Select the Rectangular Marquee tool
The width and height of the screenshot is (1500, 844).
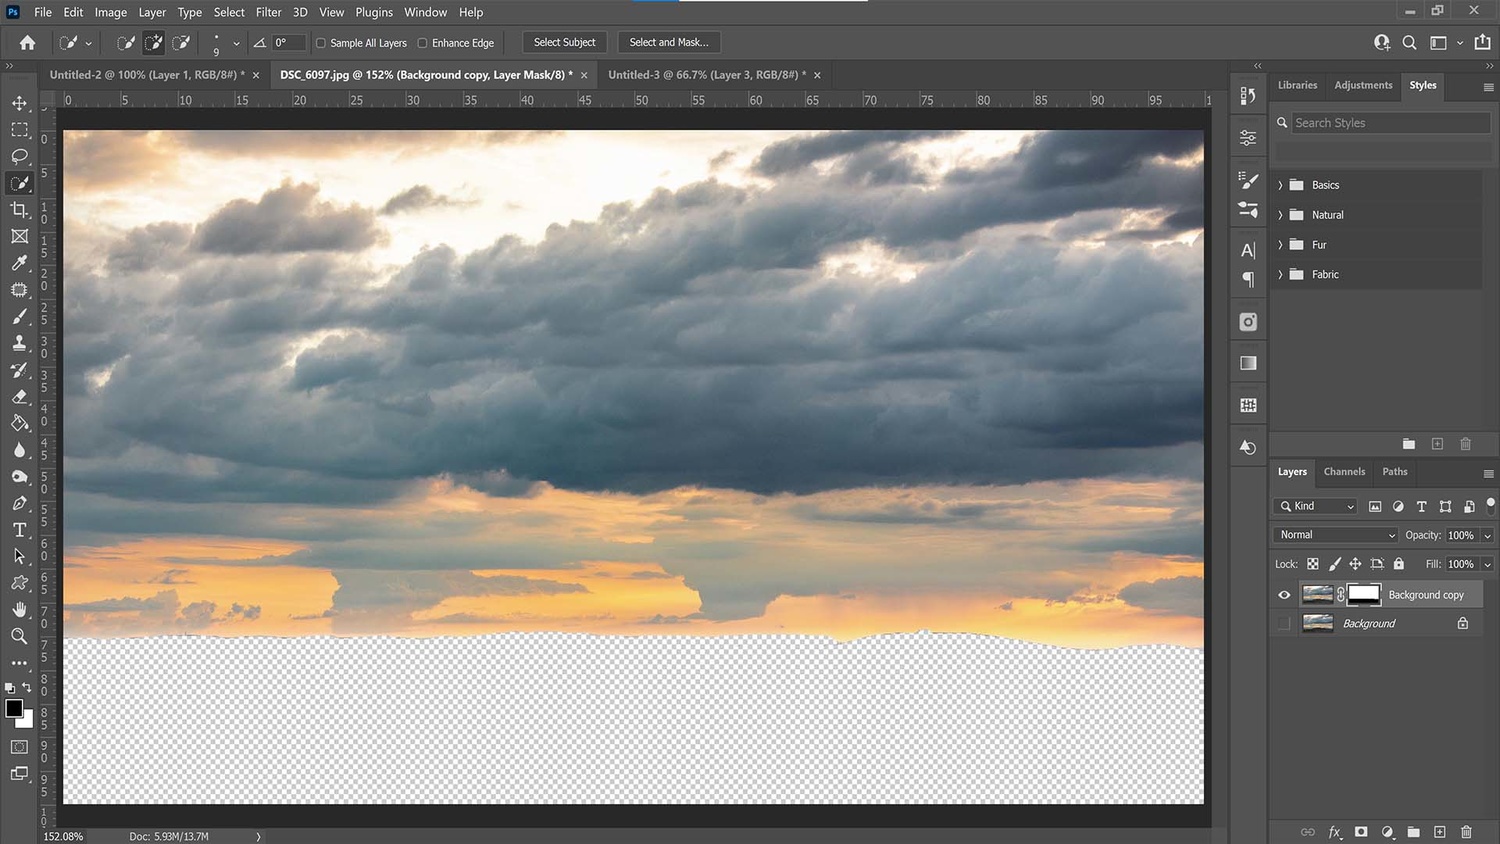tap(19, 130)
